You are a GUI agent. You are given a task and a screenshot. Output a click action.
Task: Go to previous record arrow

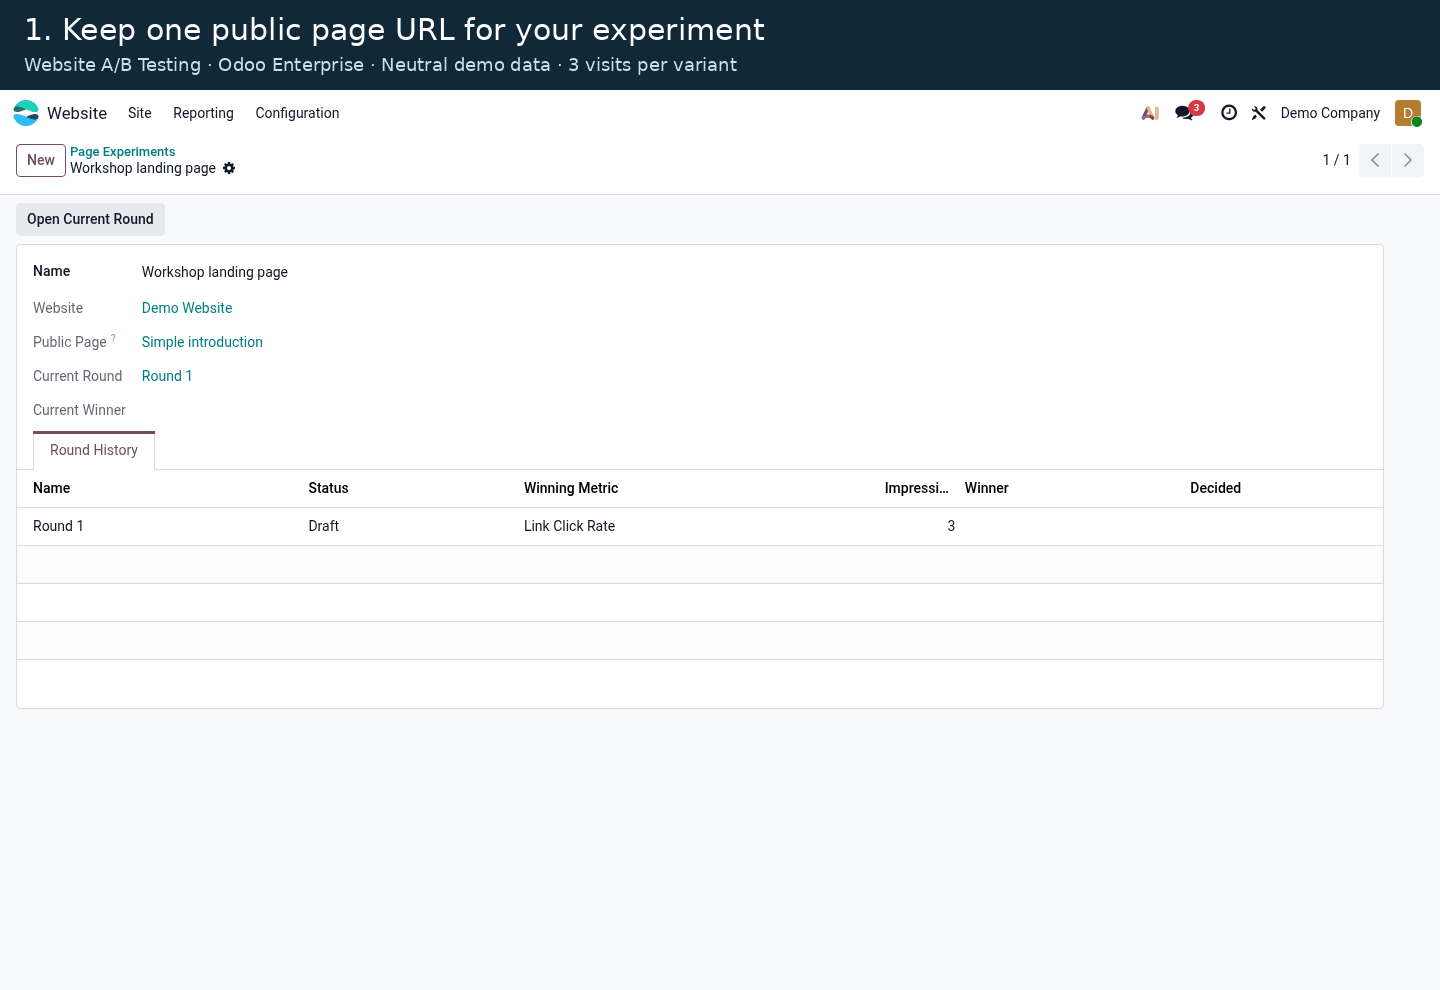click(x=1375, y=160)
